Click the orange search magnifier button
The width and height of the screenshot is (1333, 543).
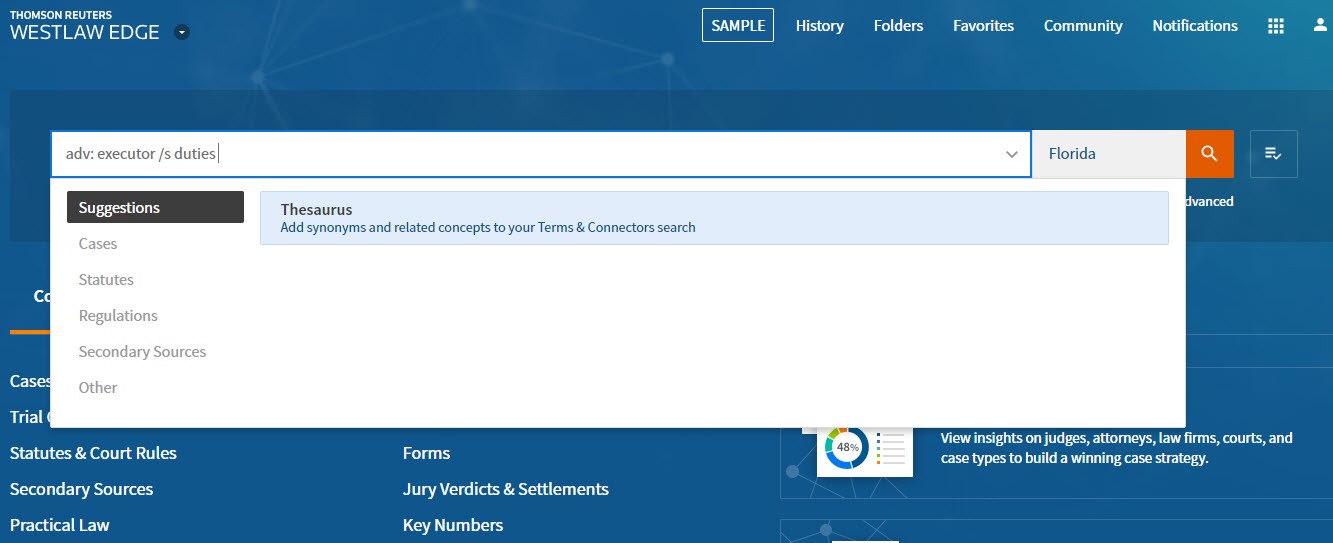click(x=1209, y=154)
